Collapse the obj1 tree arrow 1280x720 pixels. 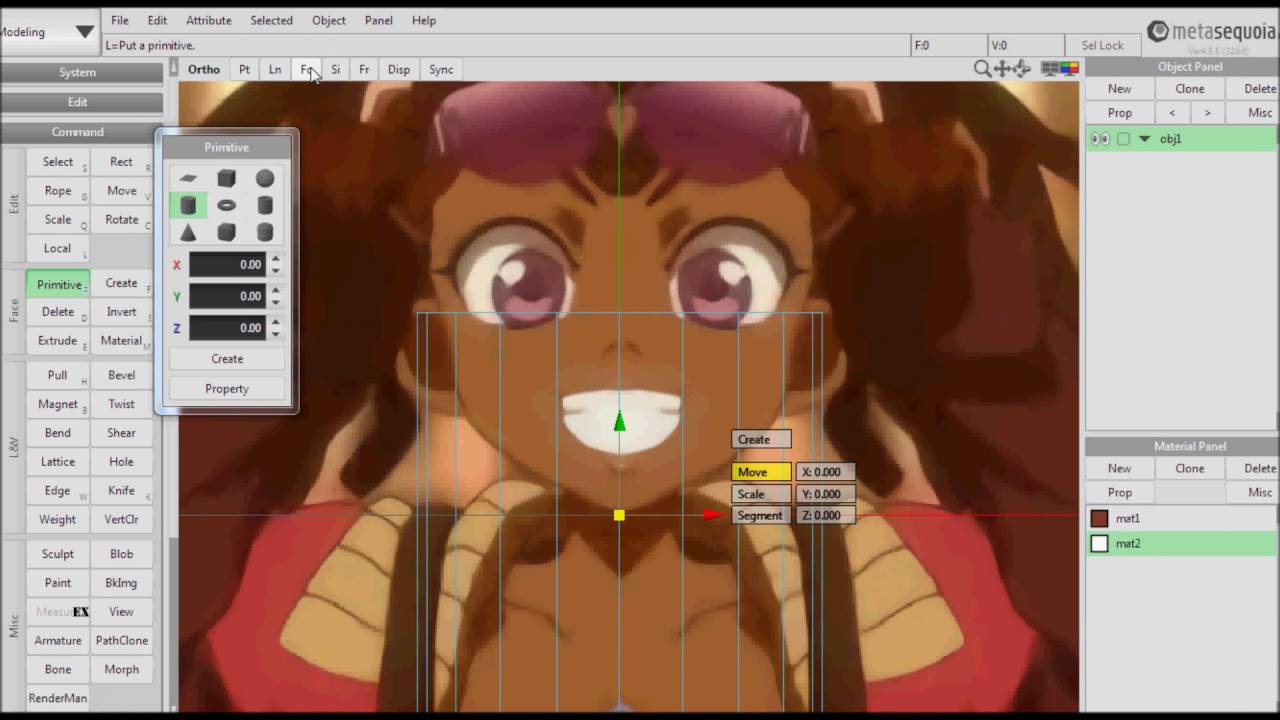pyautogui.click(x=1145, y=139)
